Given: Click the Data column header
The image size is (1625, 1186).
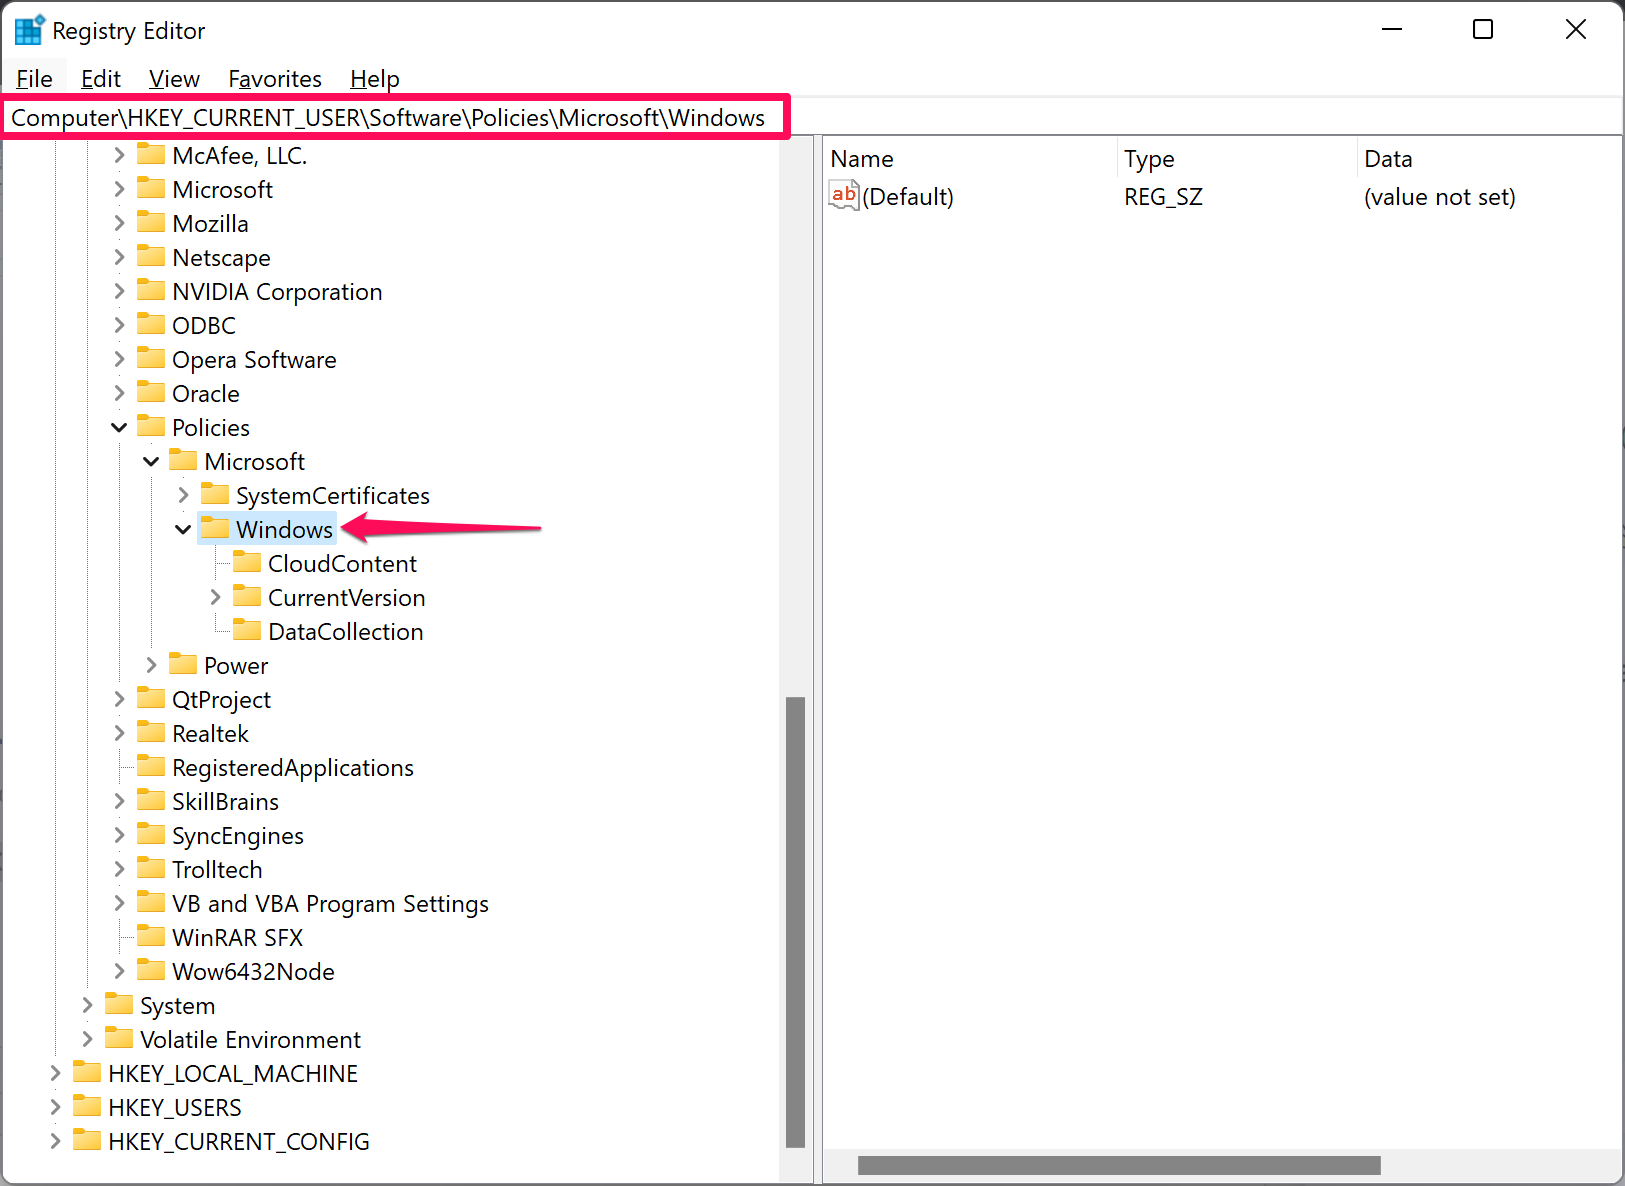Looking at the screenshot, I should (1489, 158).
